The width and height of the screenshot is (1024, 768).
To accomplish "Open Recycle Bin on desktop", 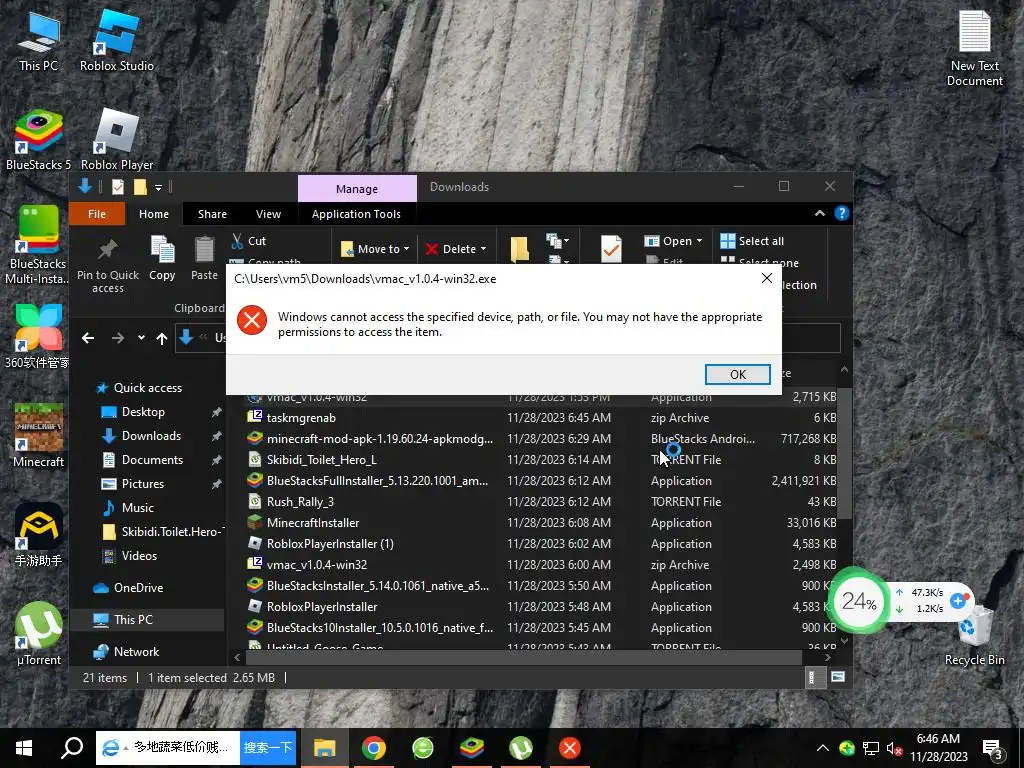I will coord(974,637).
